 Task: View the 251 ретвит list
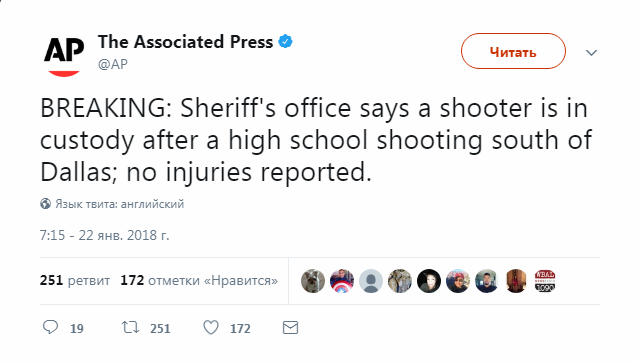click(x=75, y=280)
